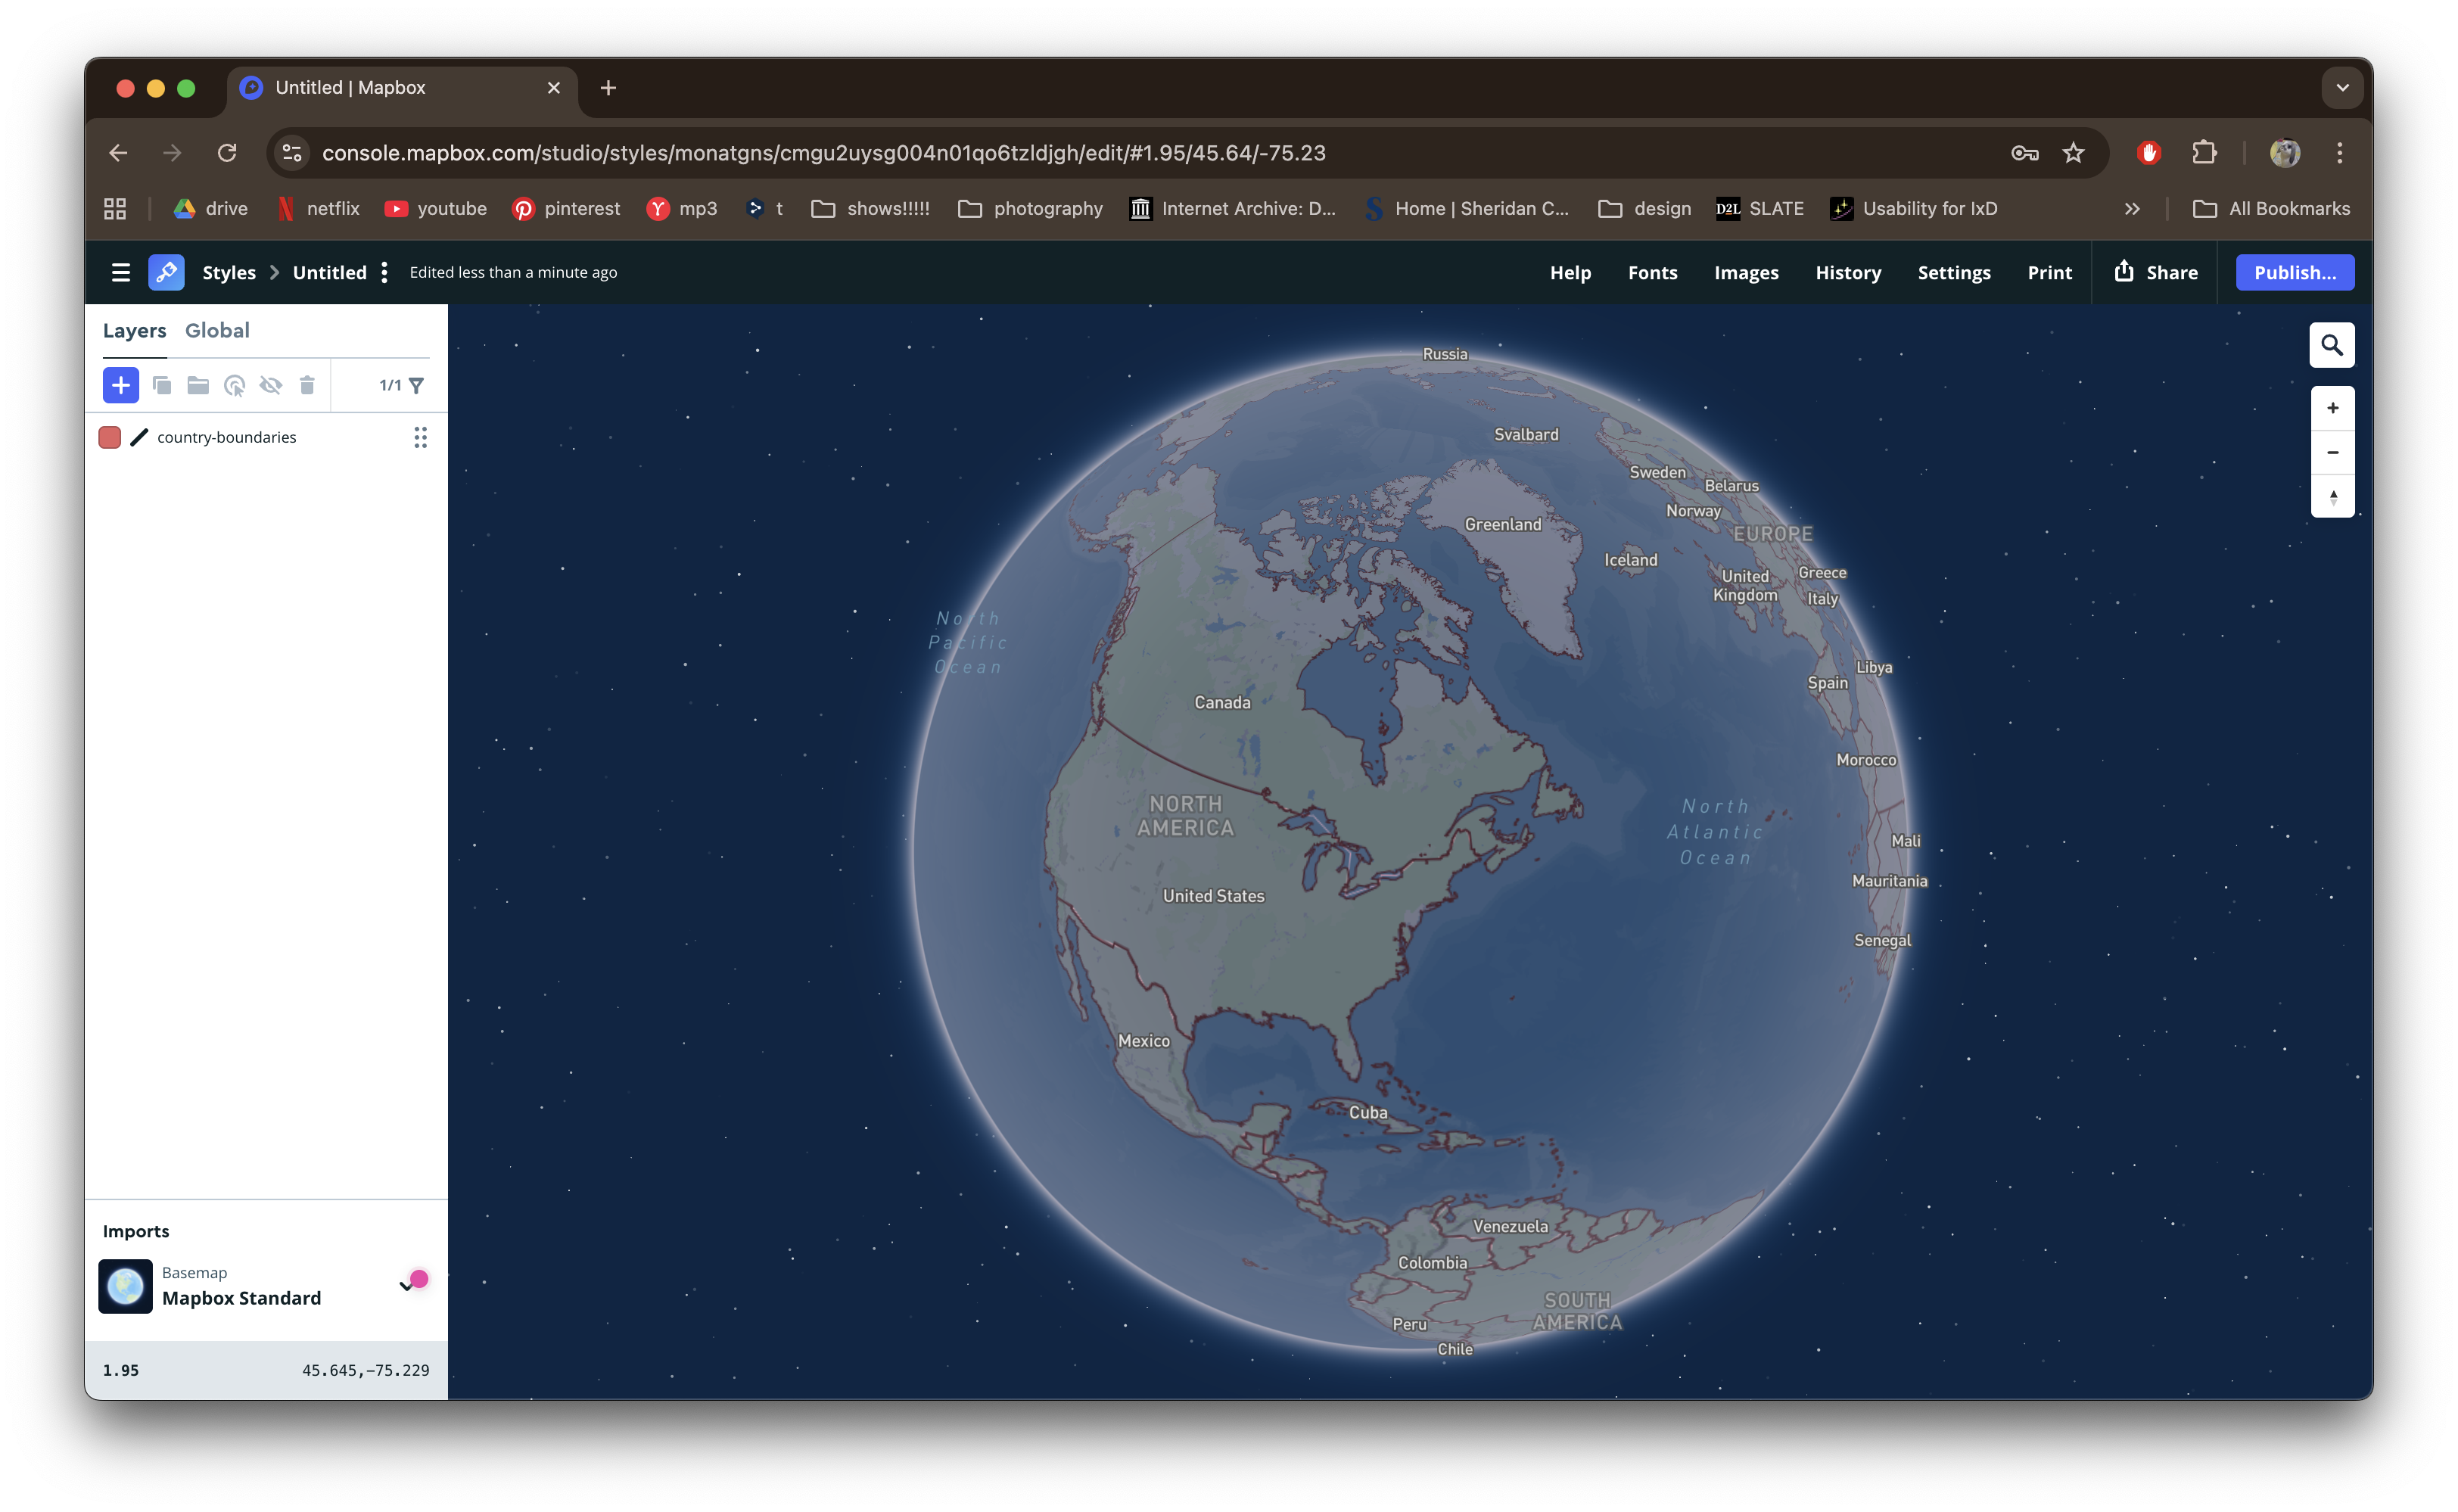The height and width of the screenshot is (1512, 2458).
Task: Delete the selected layer with the trash icon
Action: (307, 385)
